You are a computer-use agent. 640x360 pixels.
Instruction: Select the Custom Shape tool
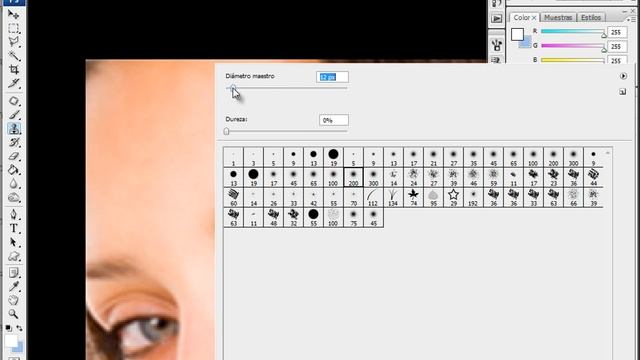tap(14, 256)
